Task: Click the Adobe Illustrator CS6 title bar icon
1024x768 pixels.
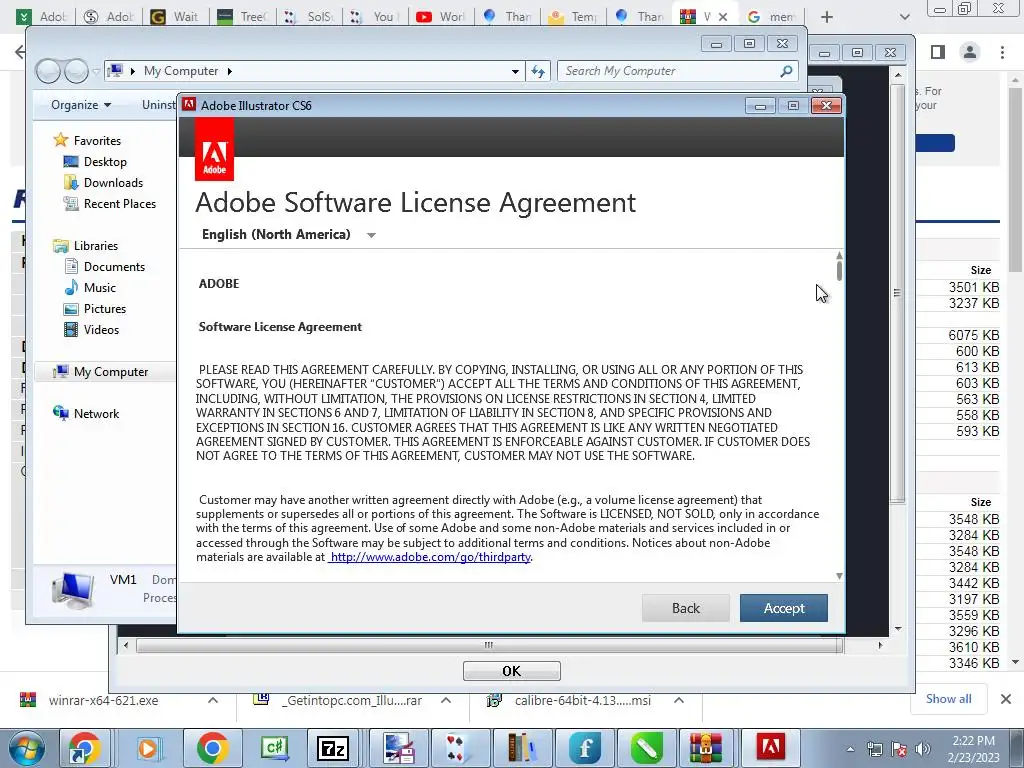Action: point(189,105)
